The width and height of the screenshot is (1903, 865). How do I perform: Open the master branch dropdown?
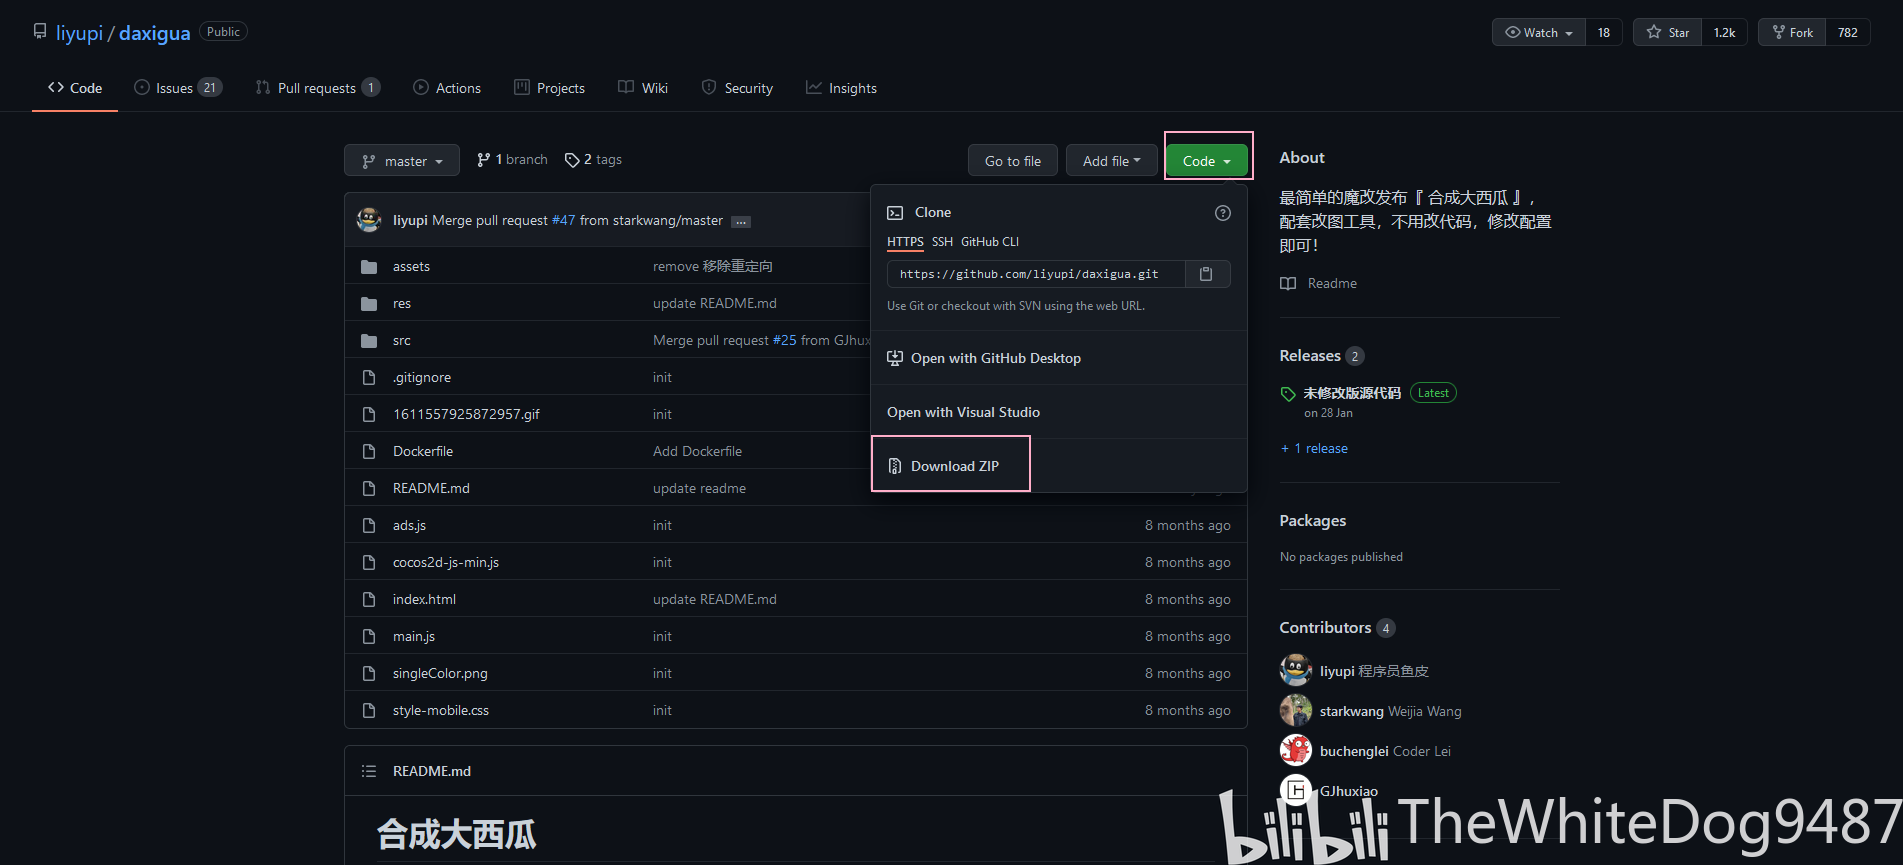point(402,160)
